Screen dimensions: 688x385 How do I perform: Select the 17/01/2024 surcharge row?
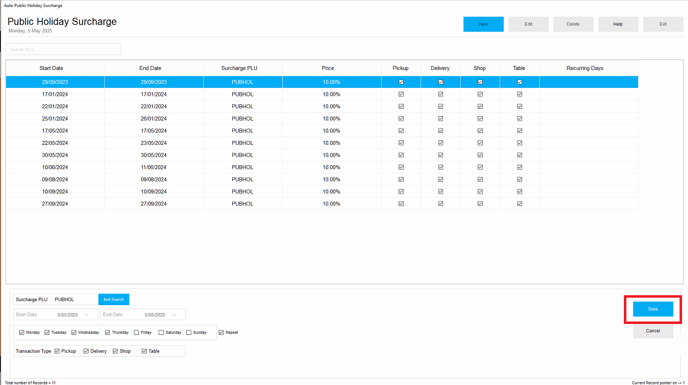tap(322, 94)
